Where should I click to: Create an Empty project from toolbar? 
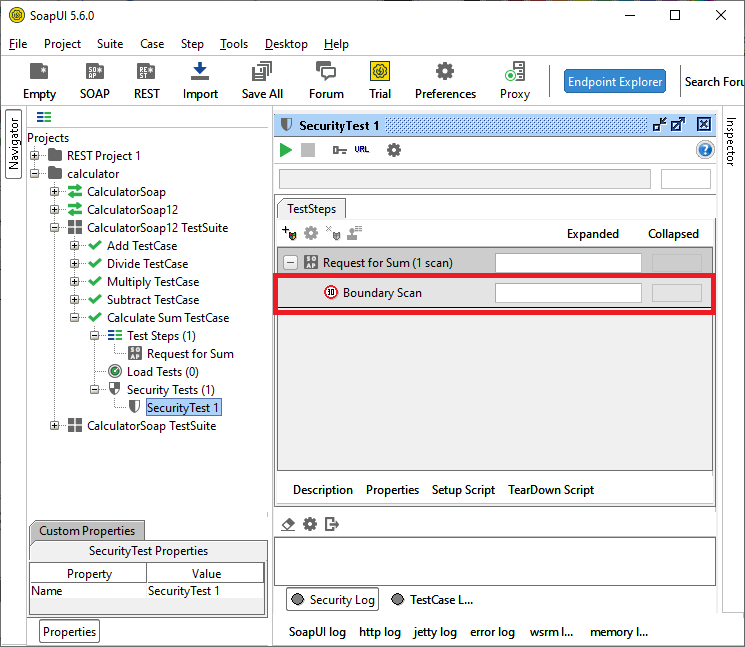(x=39, y=81)
